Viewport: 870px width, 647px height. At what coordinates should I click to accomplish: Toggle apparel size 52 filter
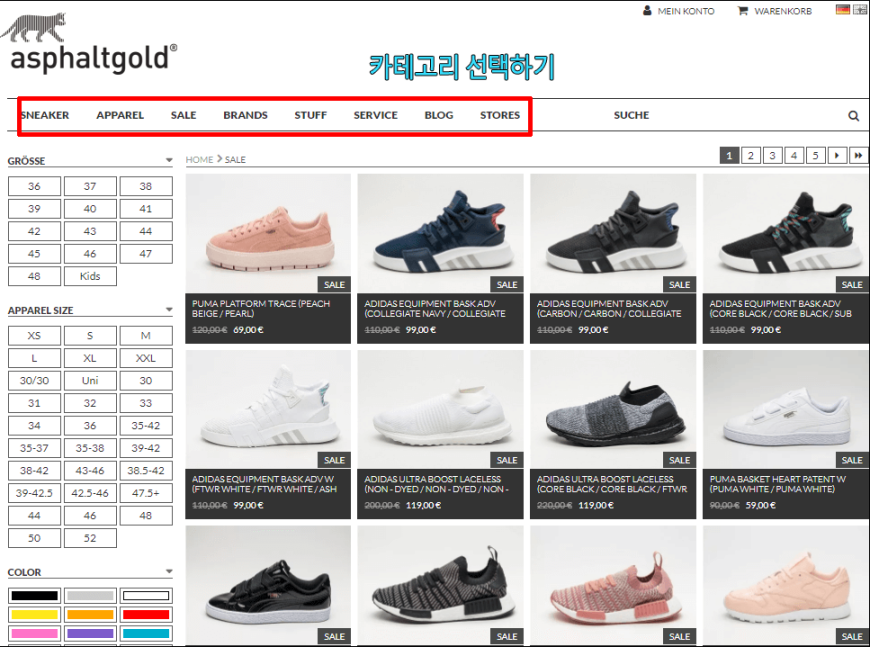point(90,538)
